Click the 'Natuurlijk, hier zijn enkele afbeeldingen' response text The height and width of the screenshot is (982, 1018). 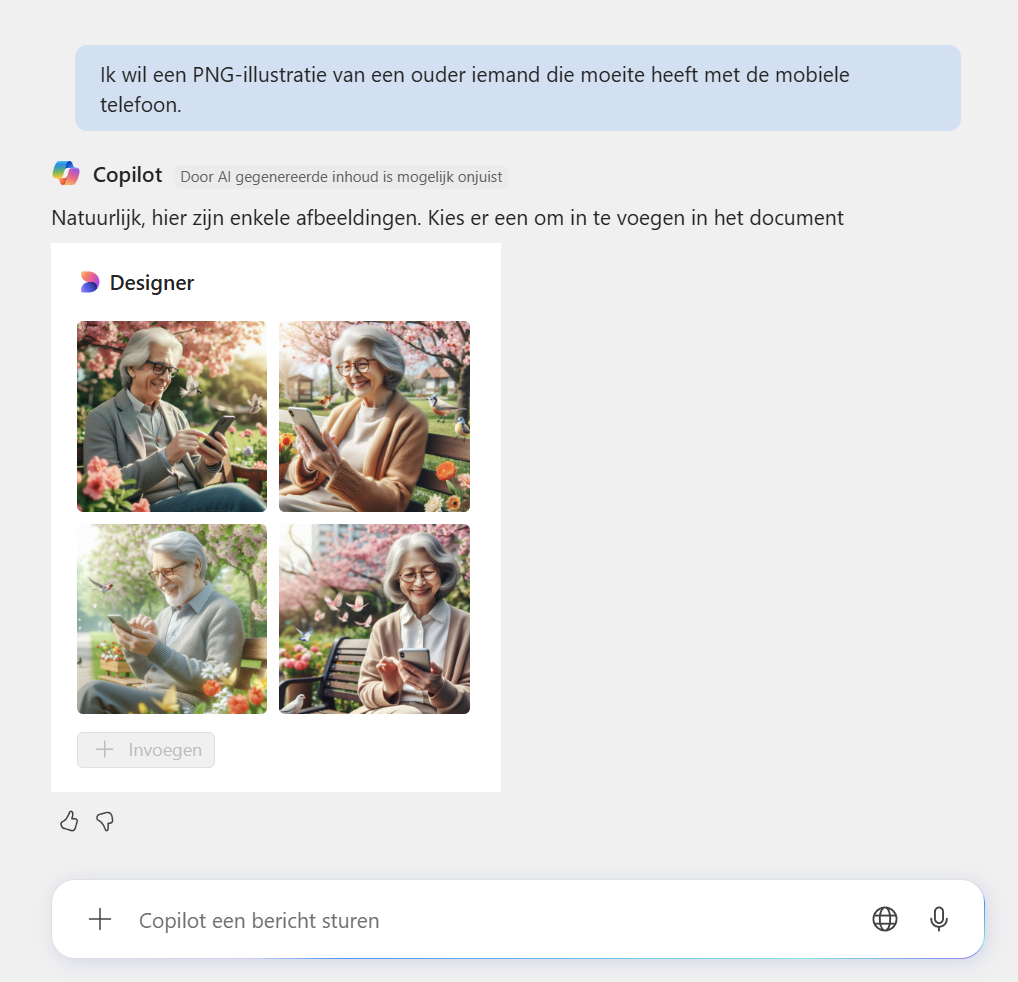click(x=447, y=218)
